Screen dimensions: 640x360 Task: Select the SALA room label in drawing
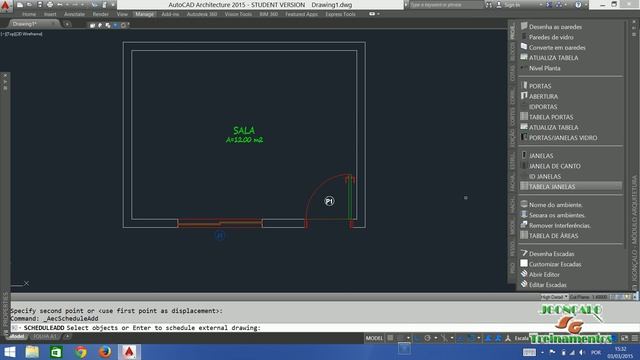244,131
